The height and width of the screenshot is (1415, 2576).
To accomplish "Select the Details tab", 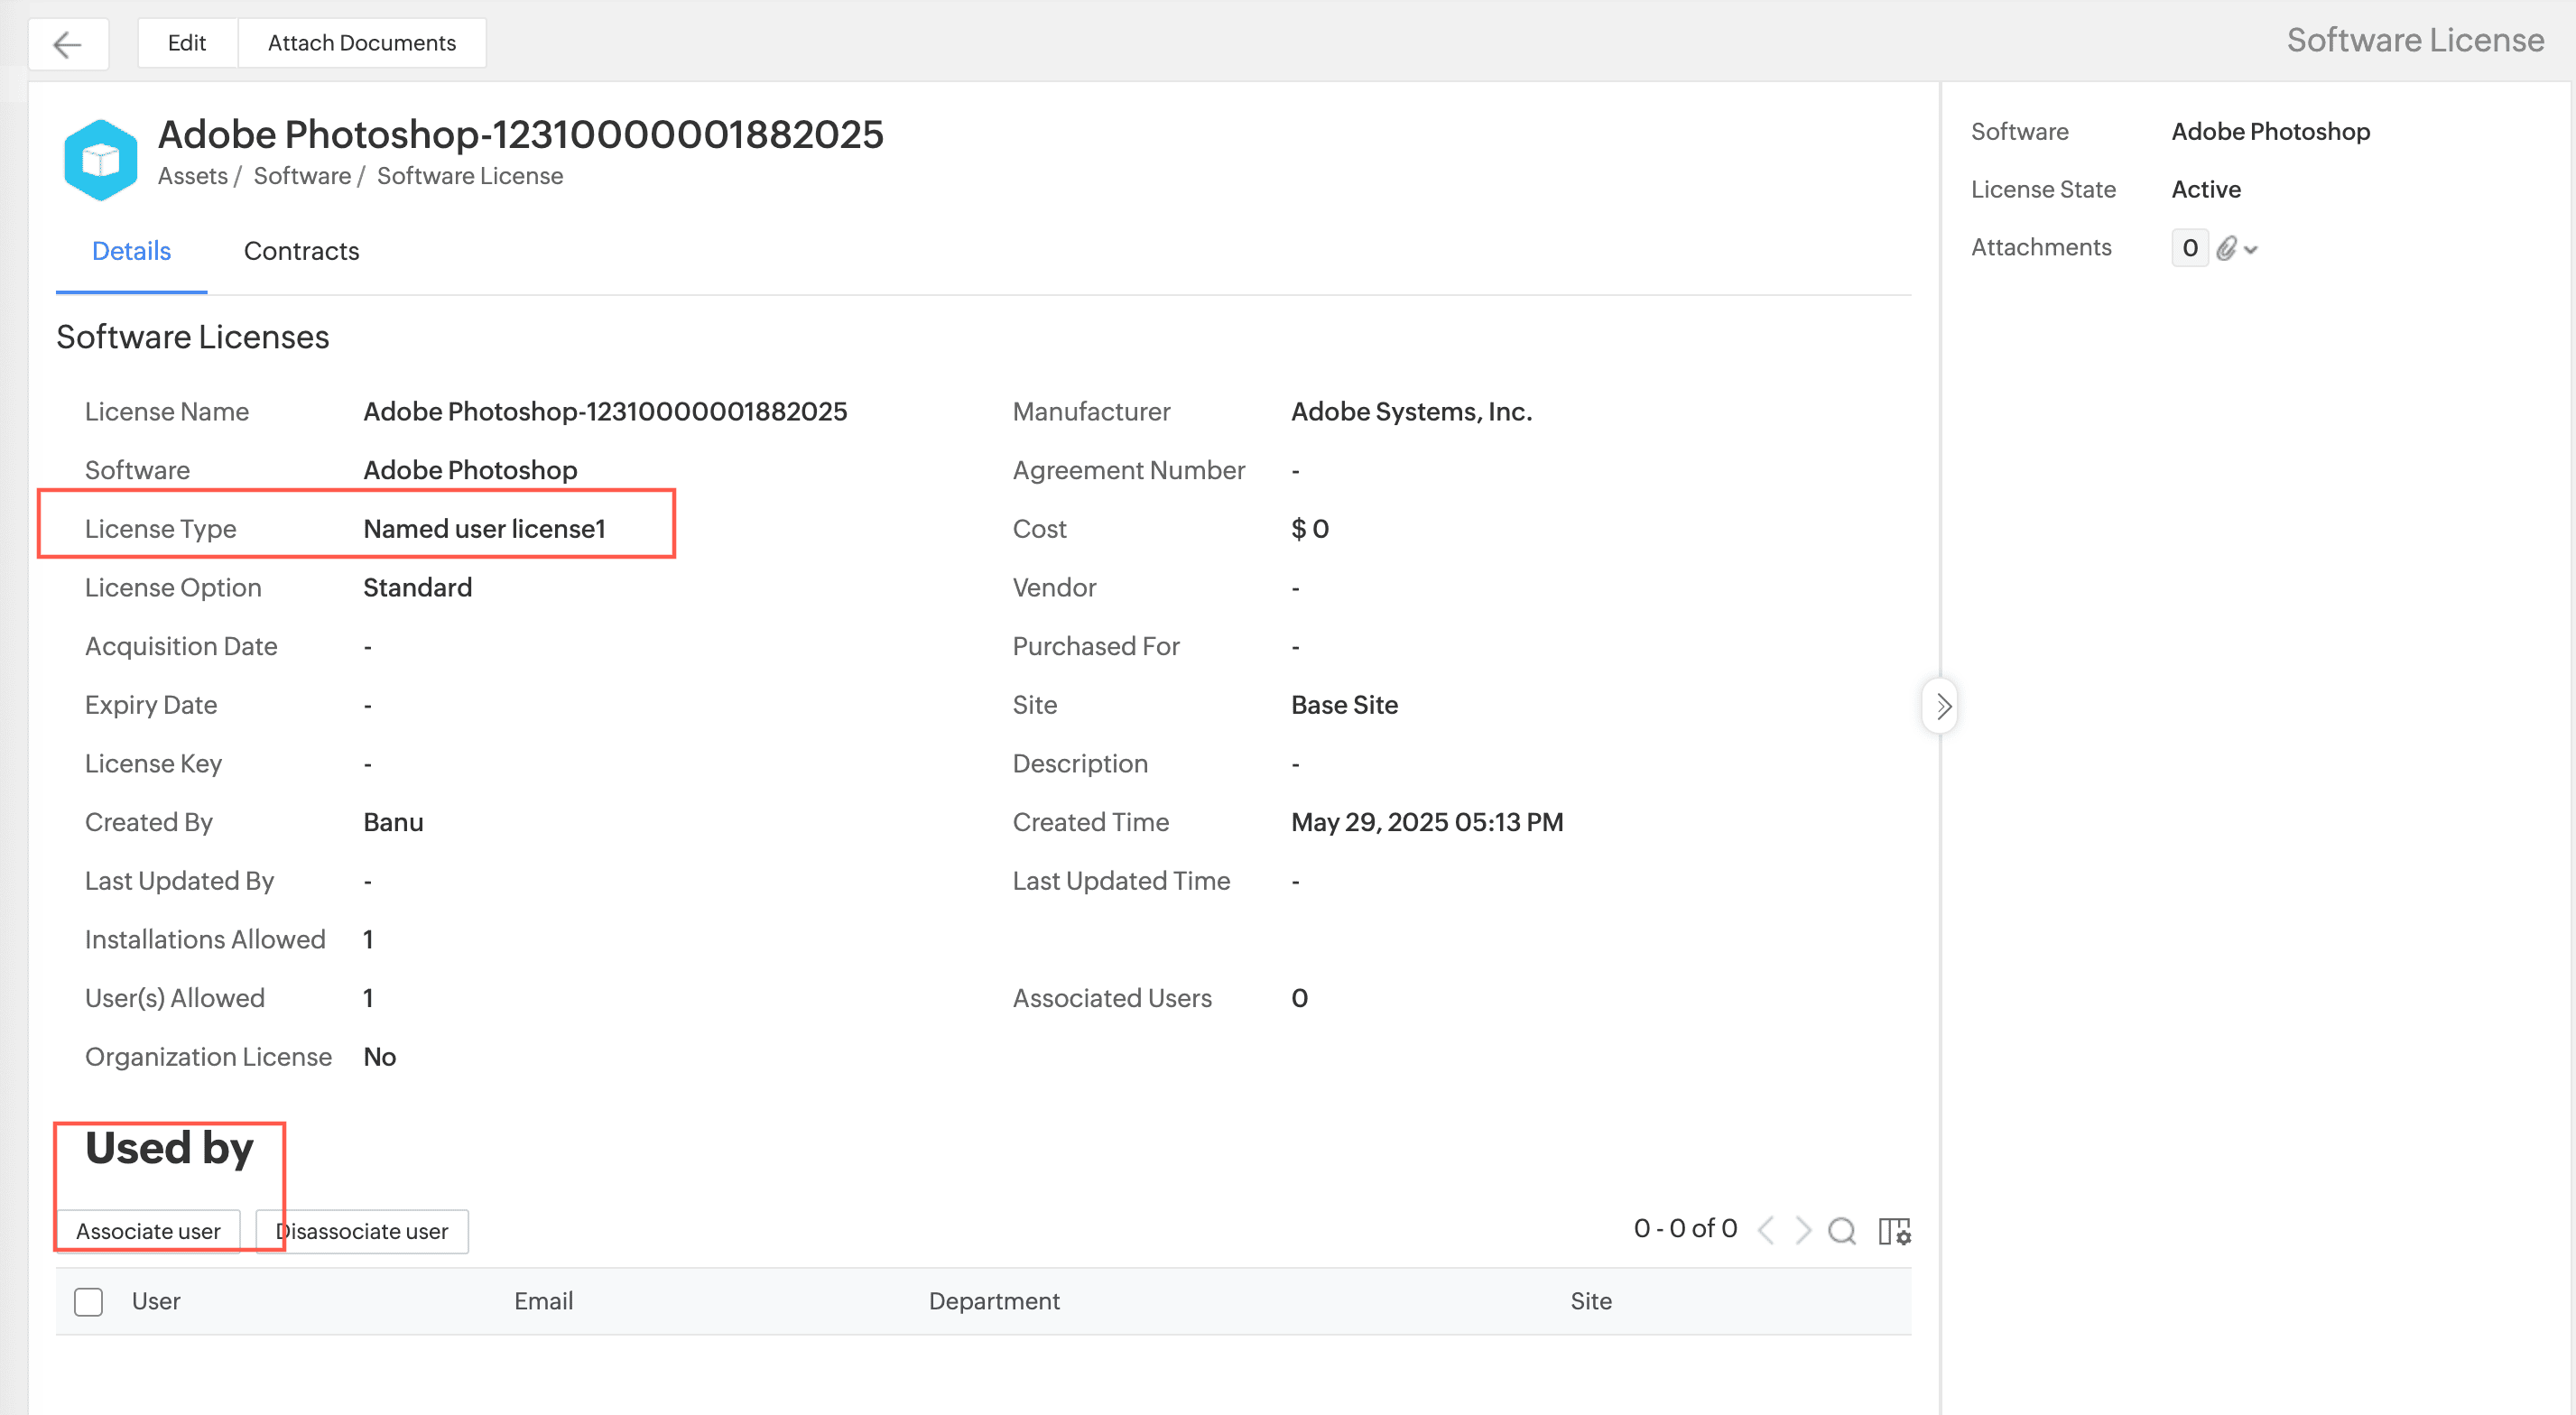I will click(131, 251).
